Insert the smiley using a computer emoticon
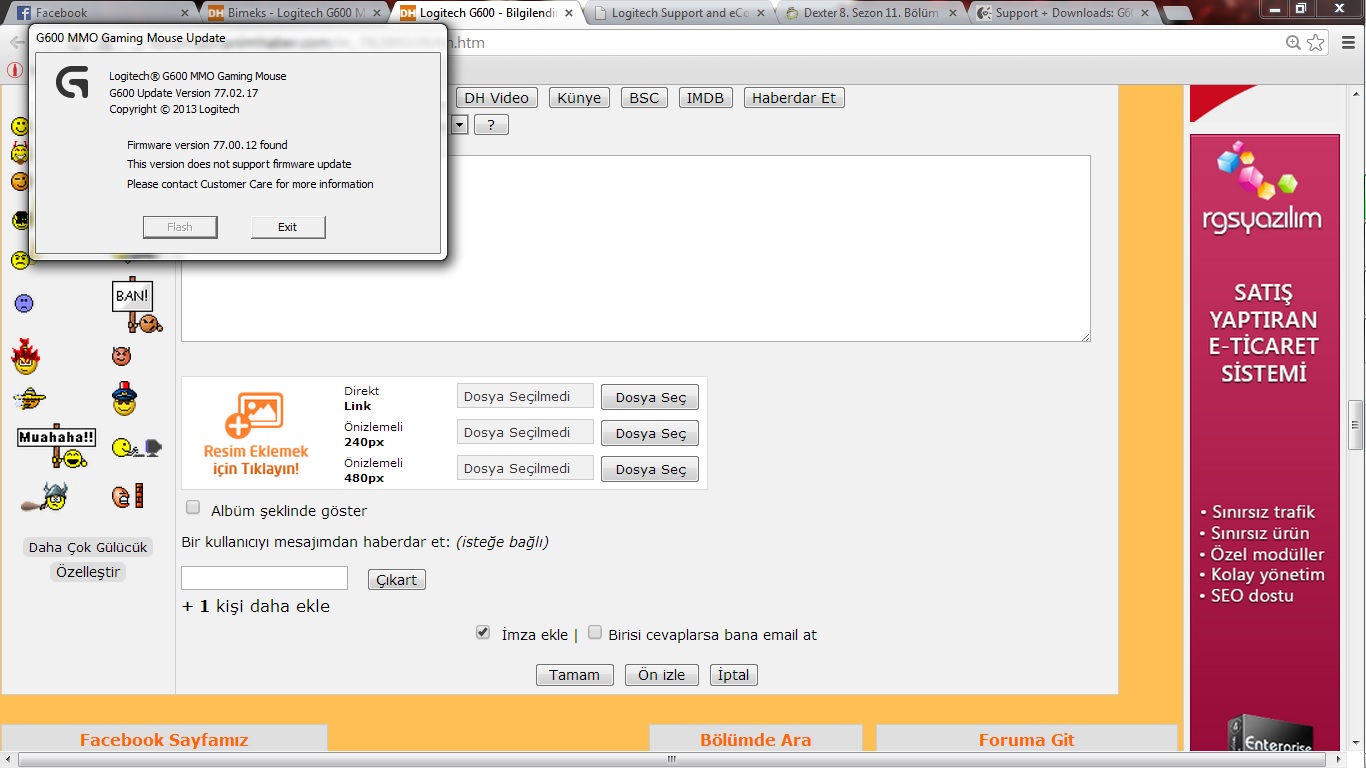 tap(137, 448)
